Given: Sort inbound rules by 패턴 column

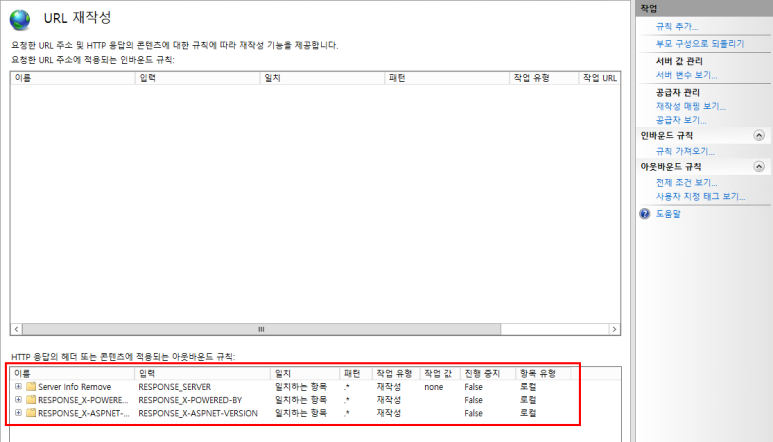Looking at the screenshot, I should point(447,78).
